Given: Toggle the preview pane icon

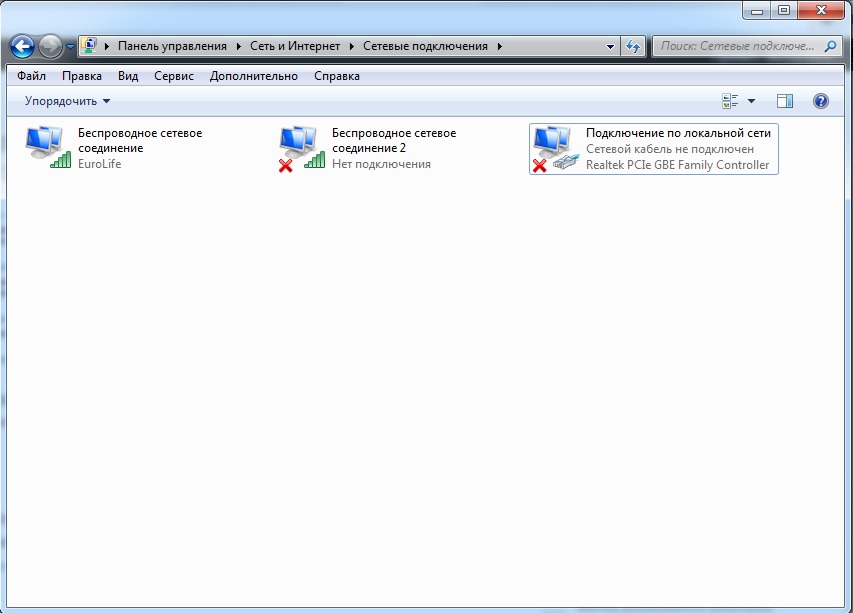Looking at the screenshot, I should (785, 101).
